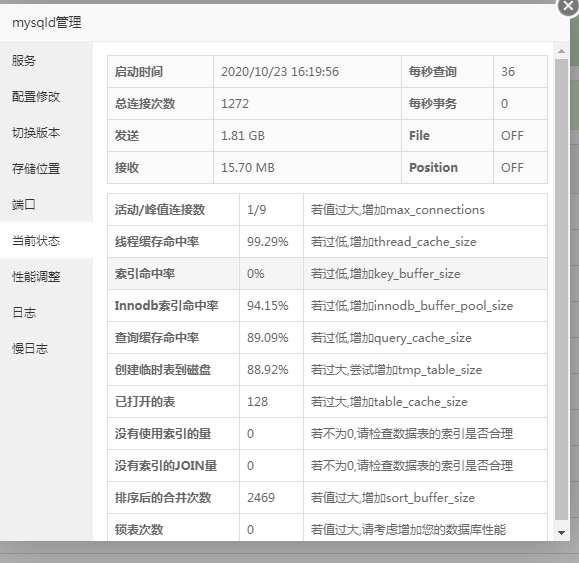Open the 服务 tab

click(x=46, y=60)
